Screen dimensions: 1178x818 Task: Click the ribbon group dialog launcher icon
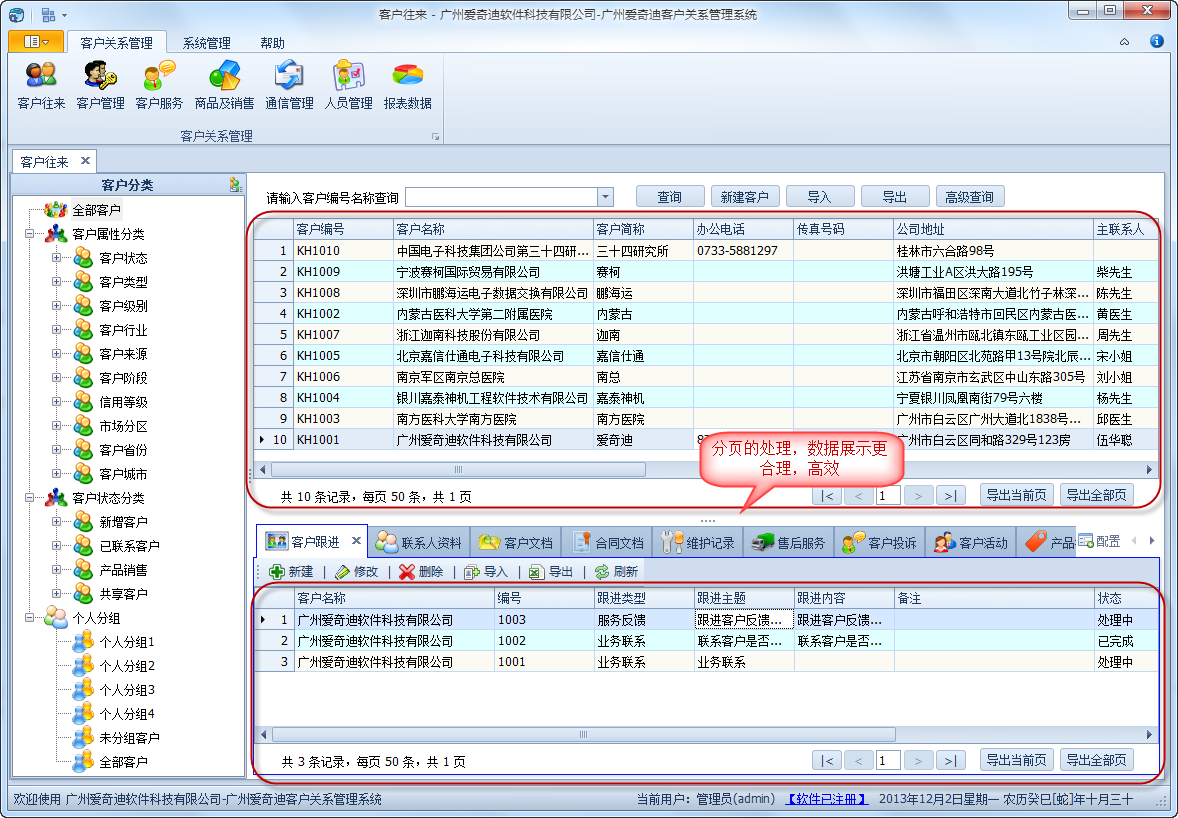(x=435, y=137)
